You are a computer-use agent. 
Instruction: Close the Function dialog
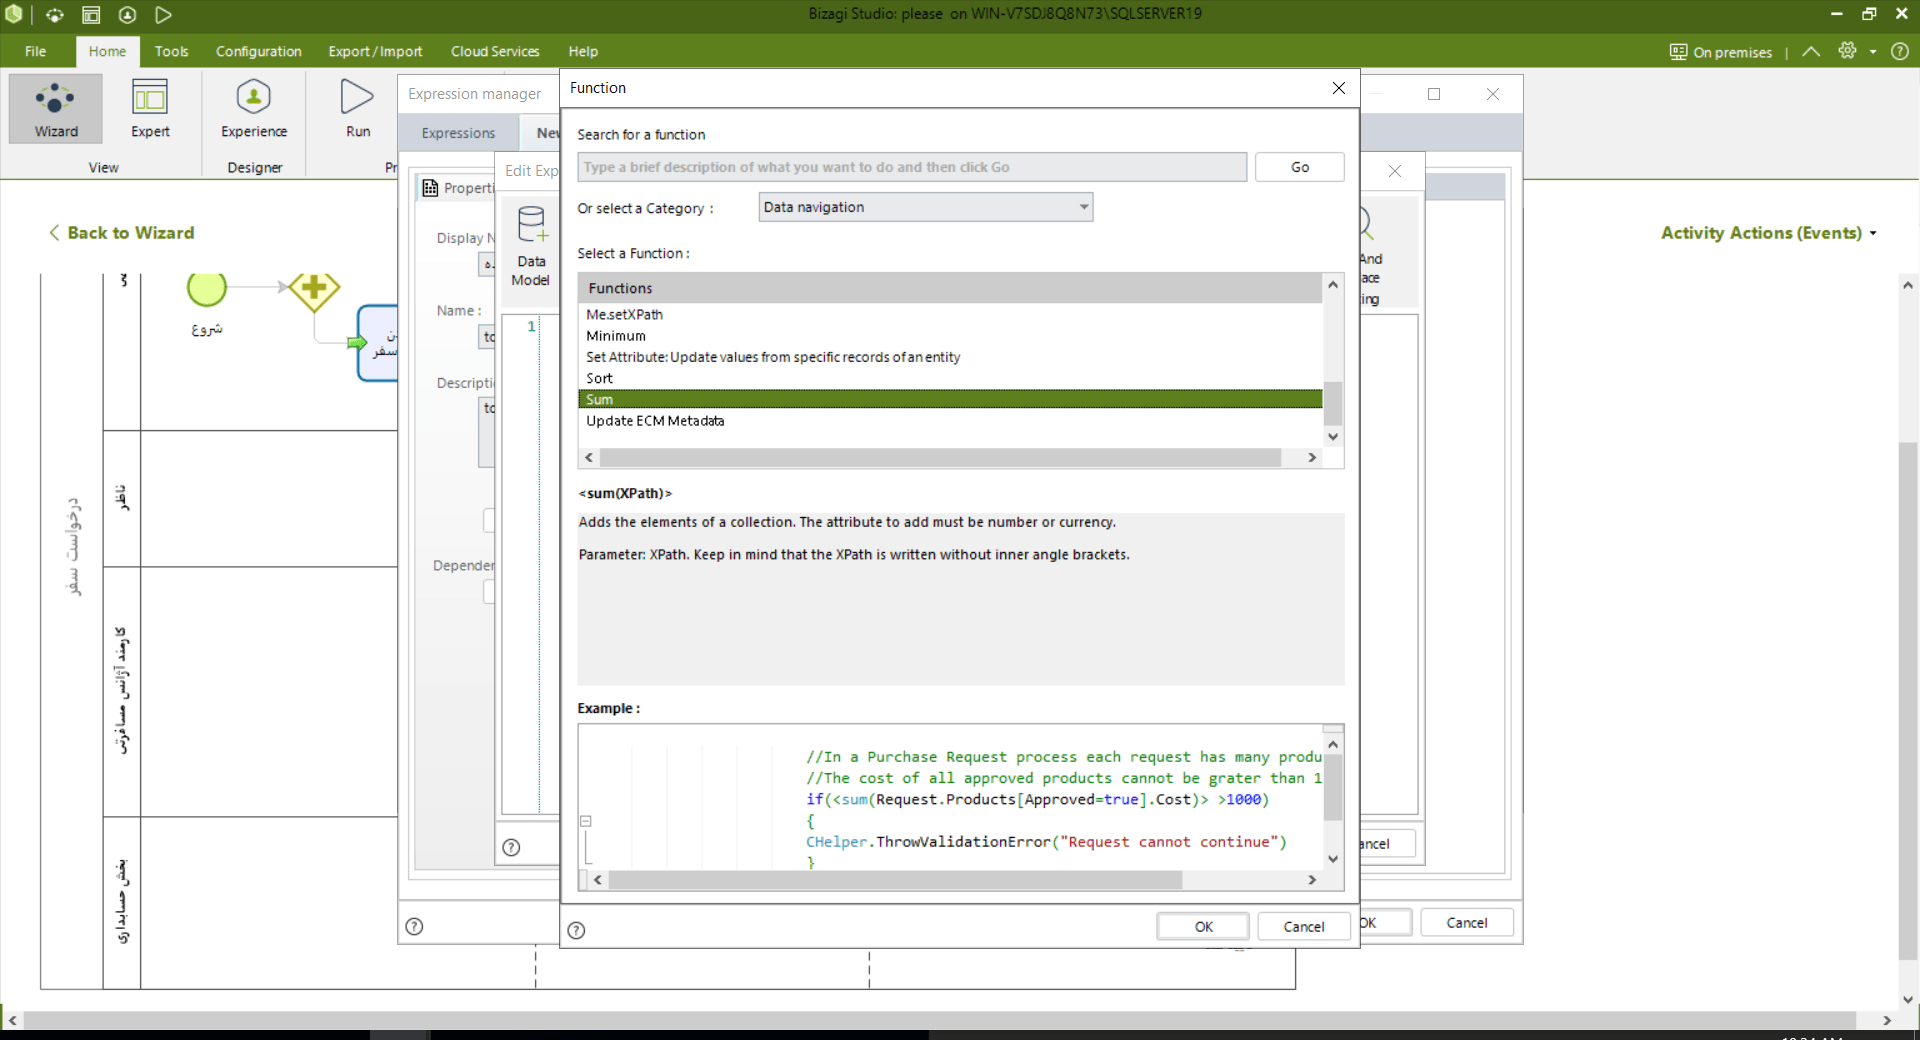coord(1338,88)
